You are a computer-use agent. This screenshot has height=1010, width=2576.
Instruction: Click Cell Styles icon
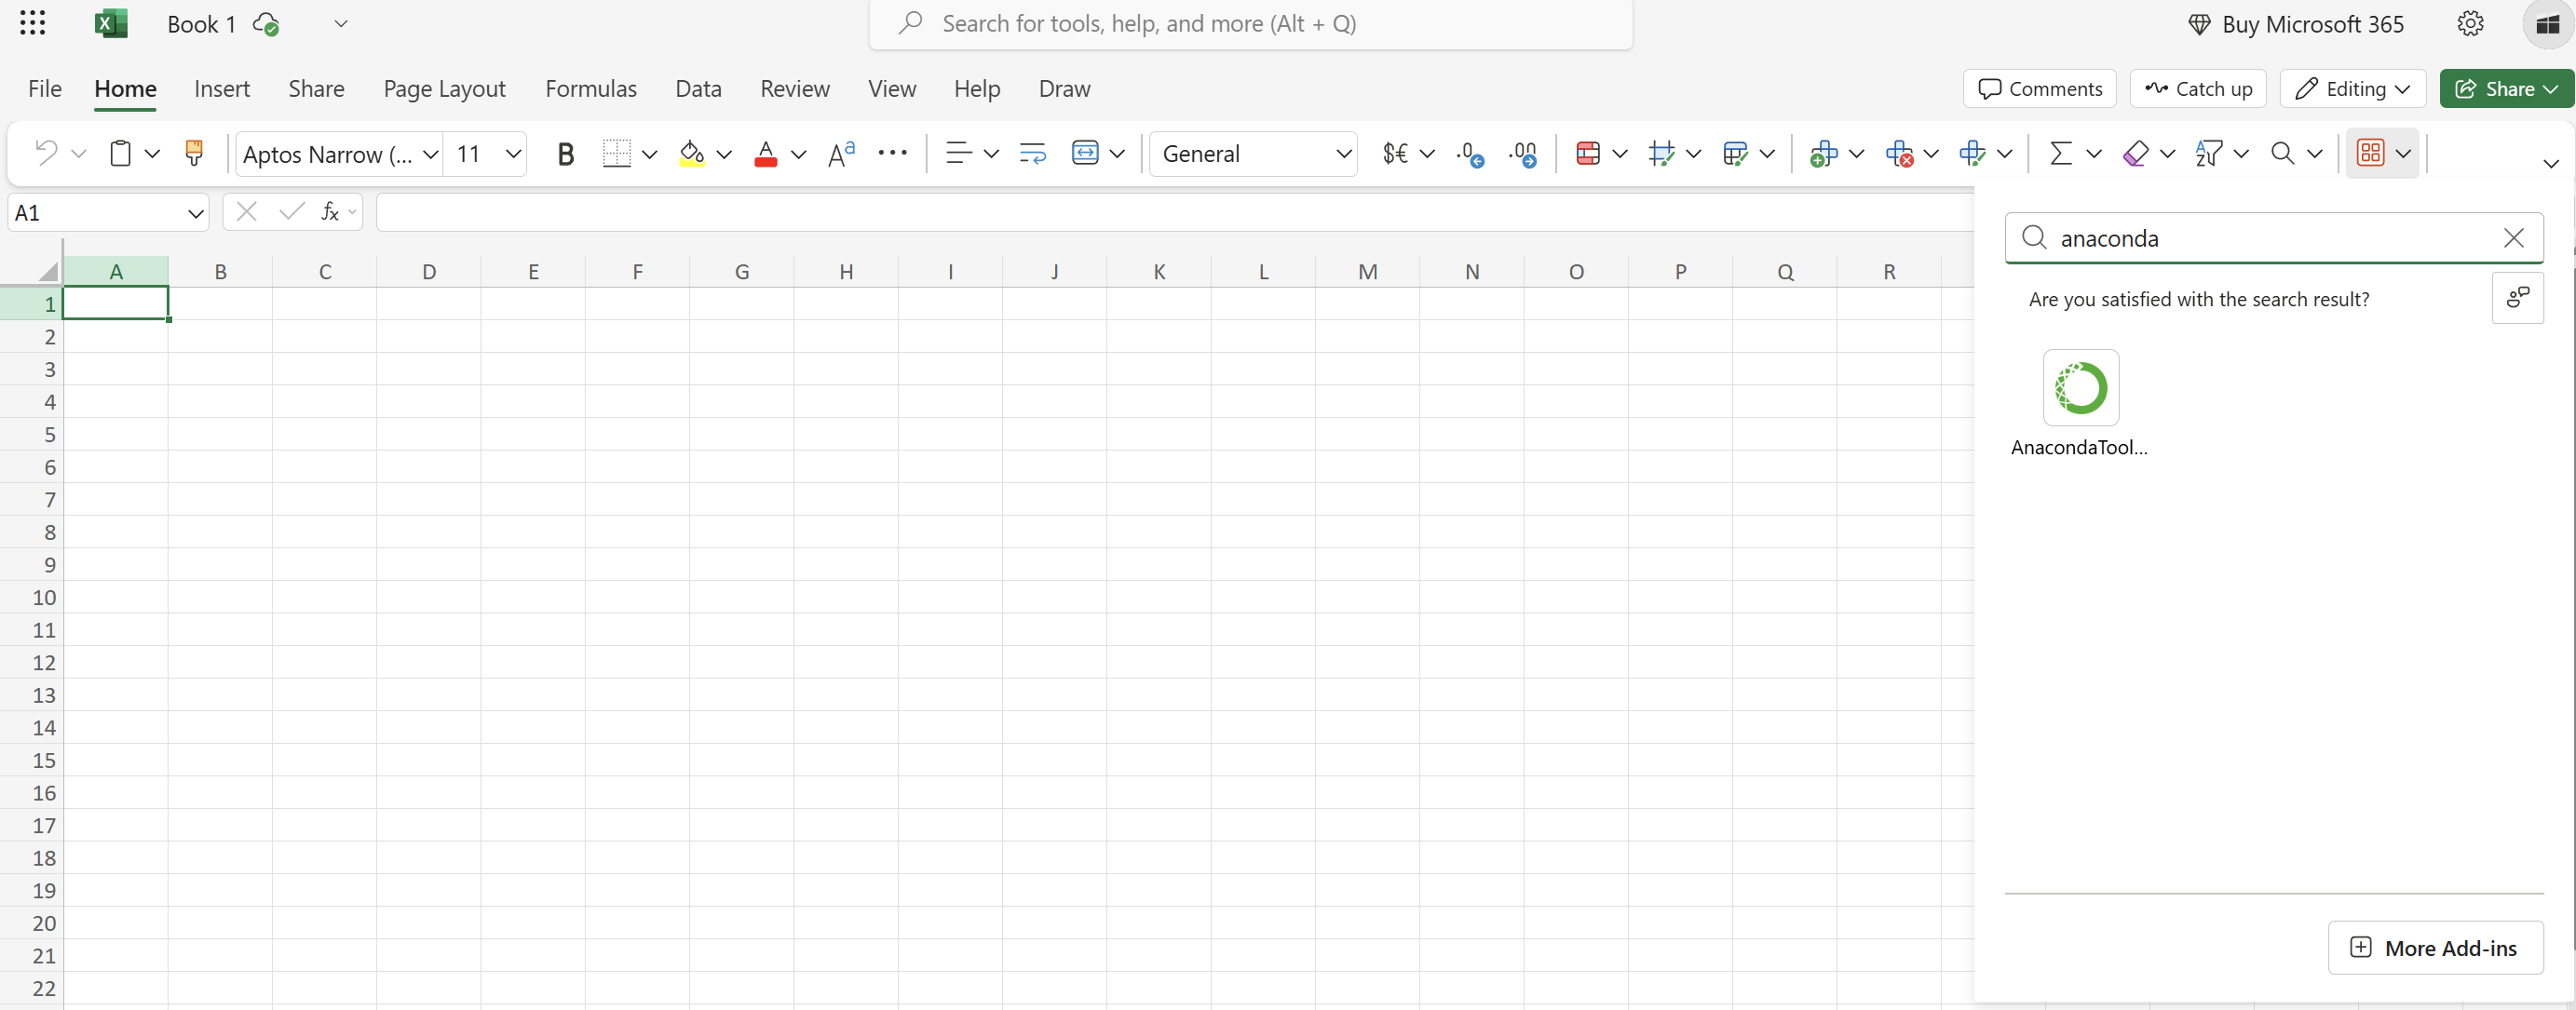click(x=1735, y=153)
